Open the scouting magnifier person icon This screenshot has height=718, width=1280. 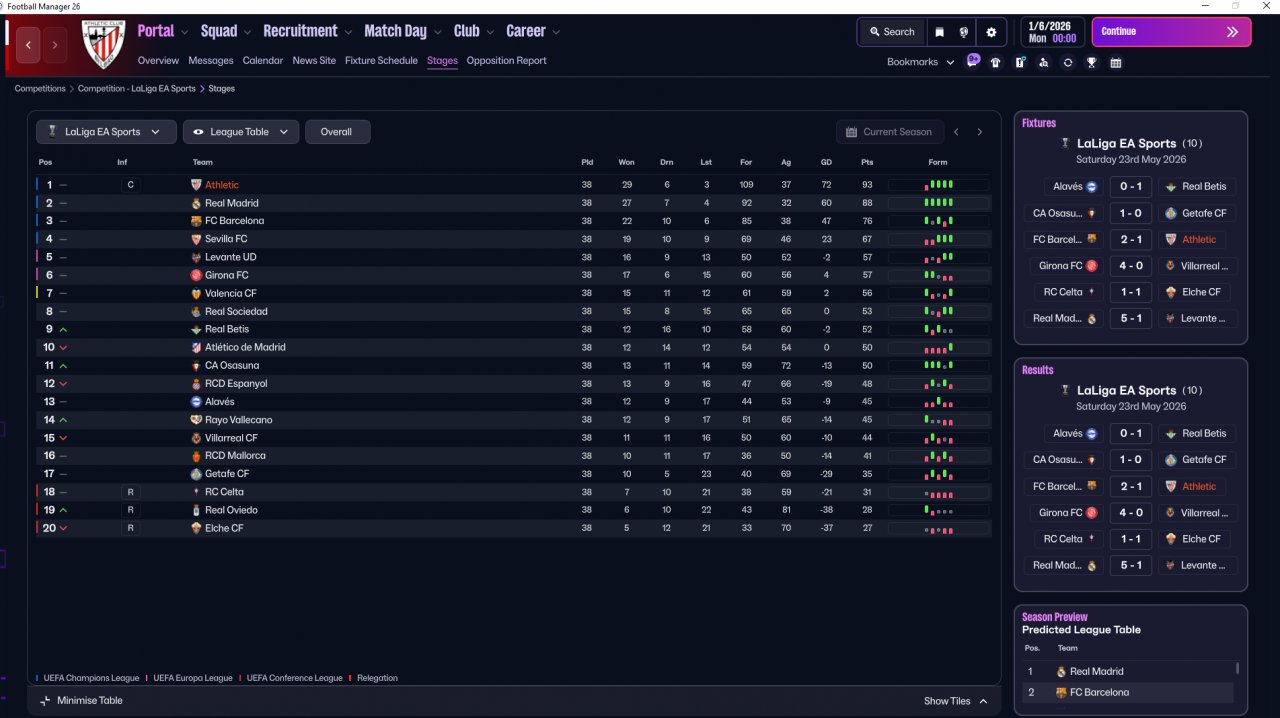(x=1044, y=62)
